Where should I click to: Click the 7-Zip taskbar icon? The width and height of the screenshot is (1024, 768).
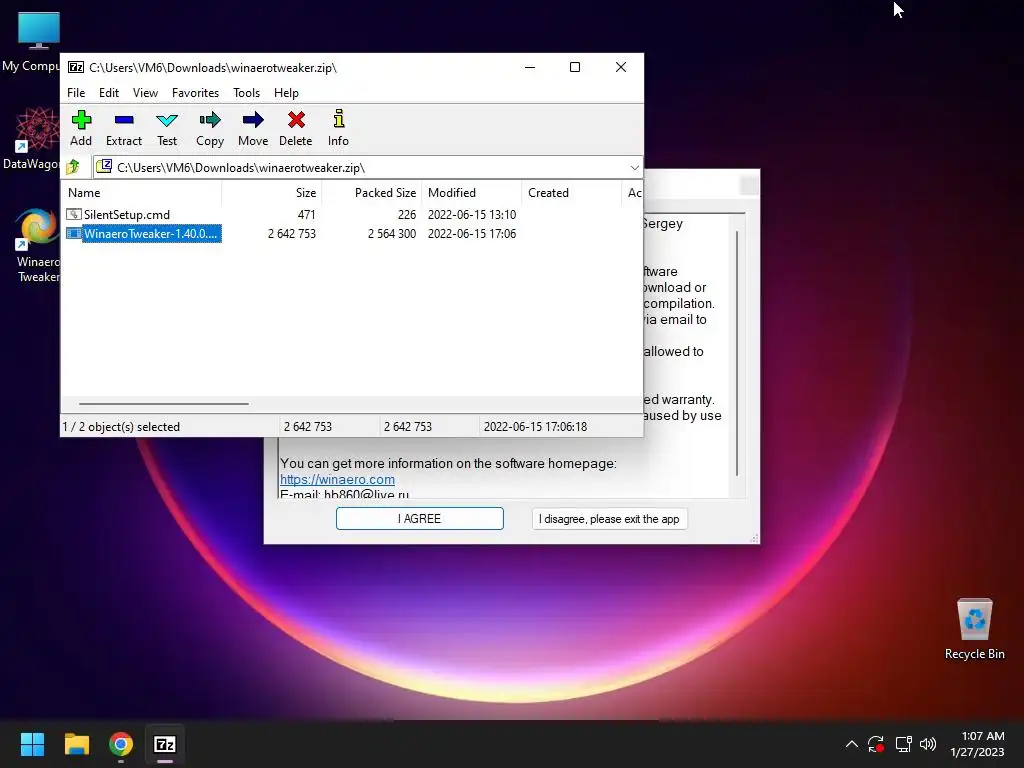pos(165,744)
